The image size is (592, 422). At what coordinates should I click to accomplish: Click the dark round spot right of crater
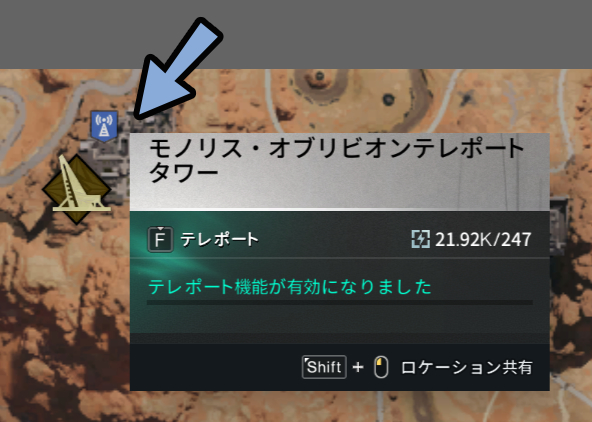(388, 100)
